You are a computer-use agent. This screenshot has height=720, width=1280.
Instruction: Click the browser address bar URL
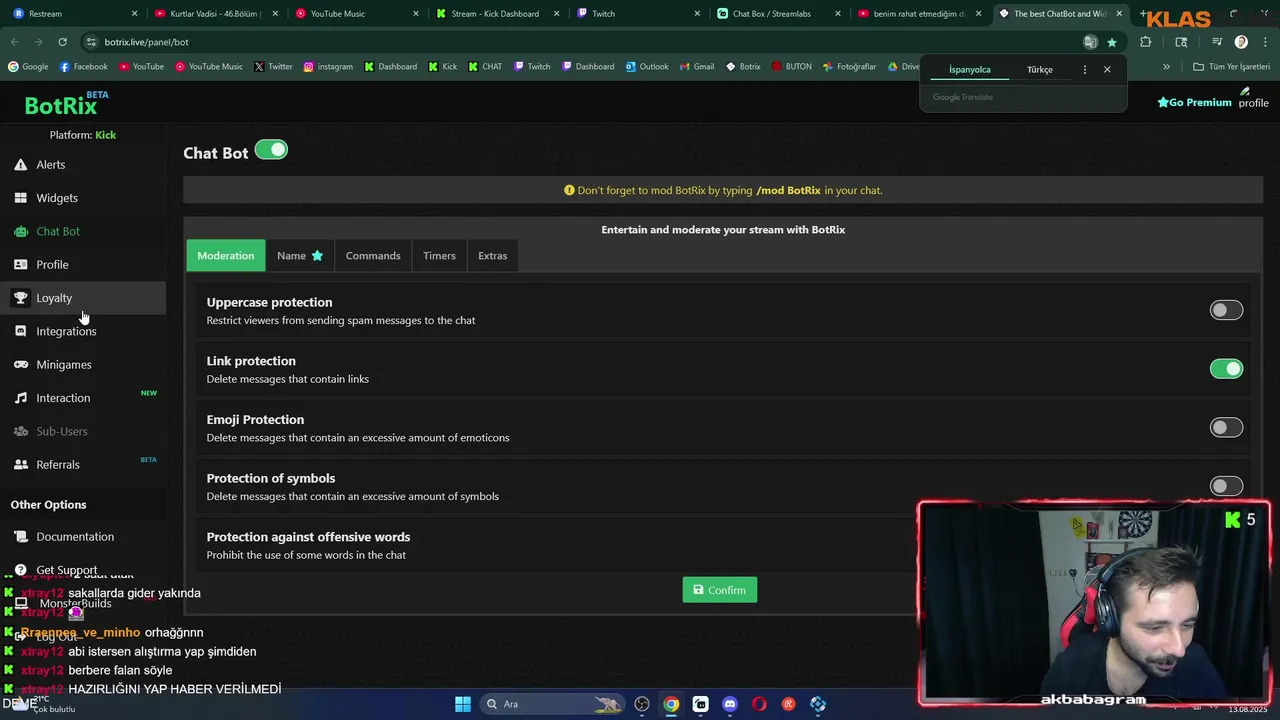click(x=146, y=42)
